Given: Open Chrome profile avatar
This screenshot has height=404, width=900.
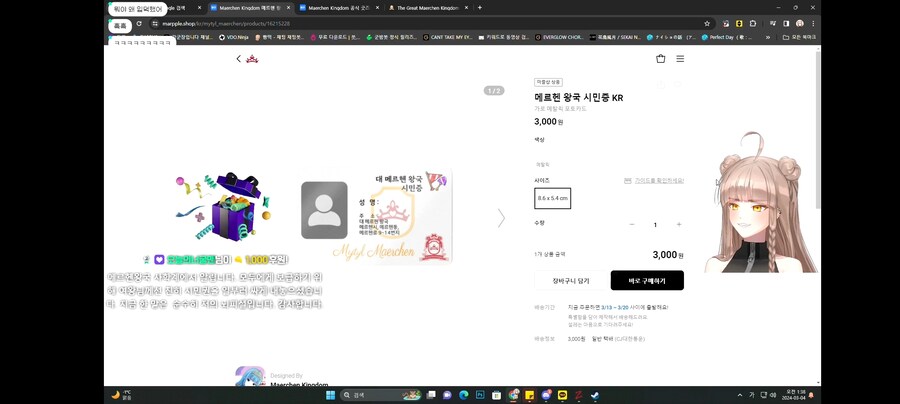Looking at the screenshot, I should [800, 24].
